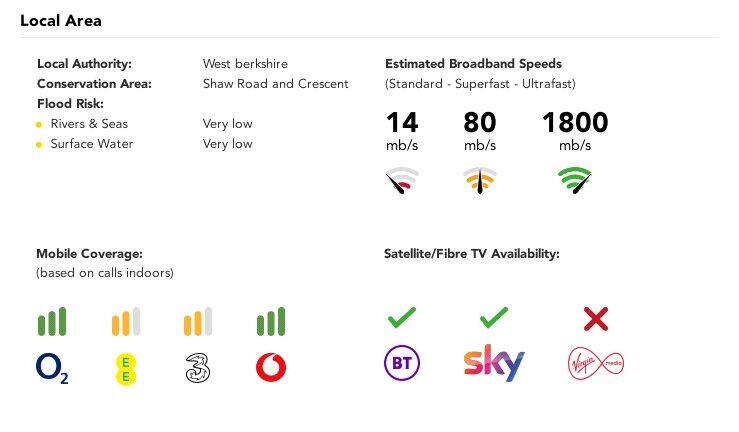
Task: Click the O2 signal strength bars
Action: 52,321
